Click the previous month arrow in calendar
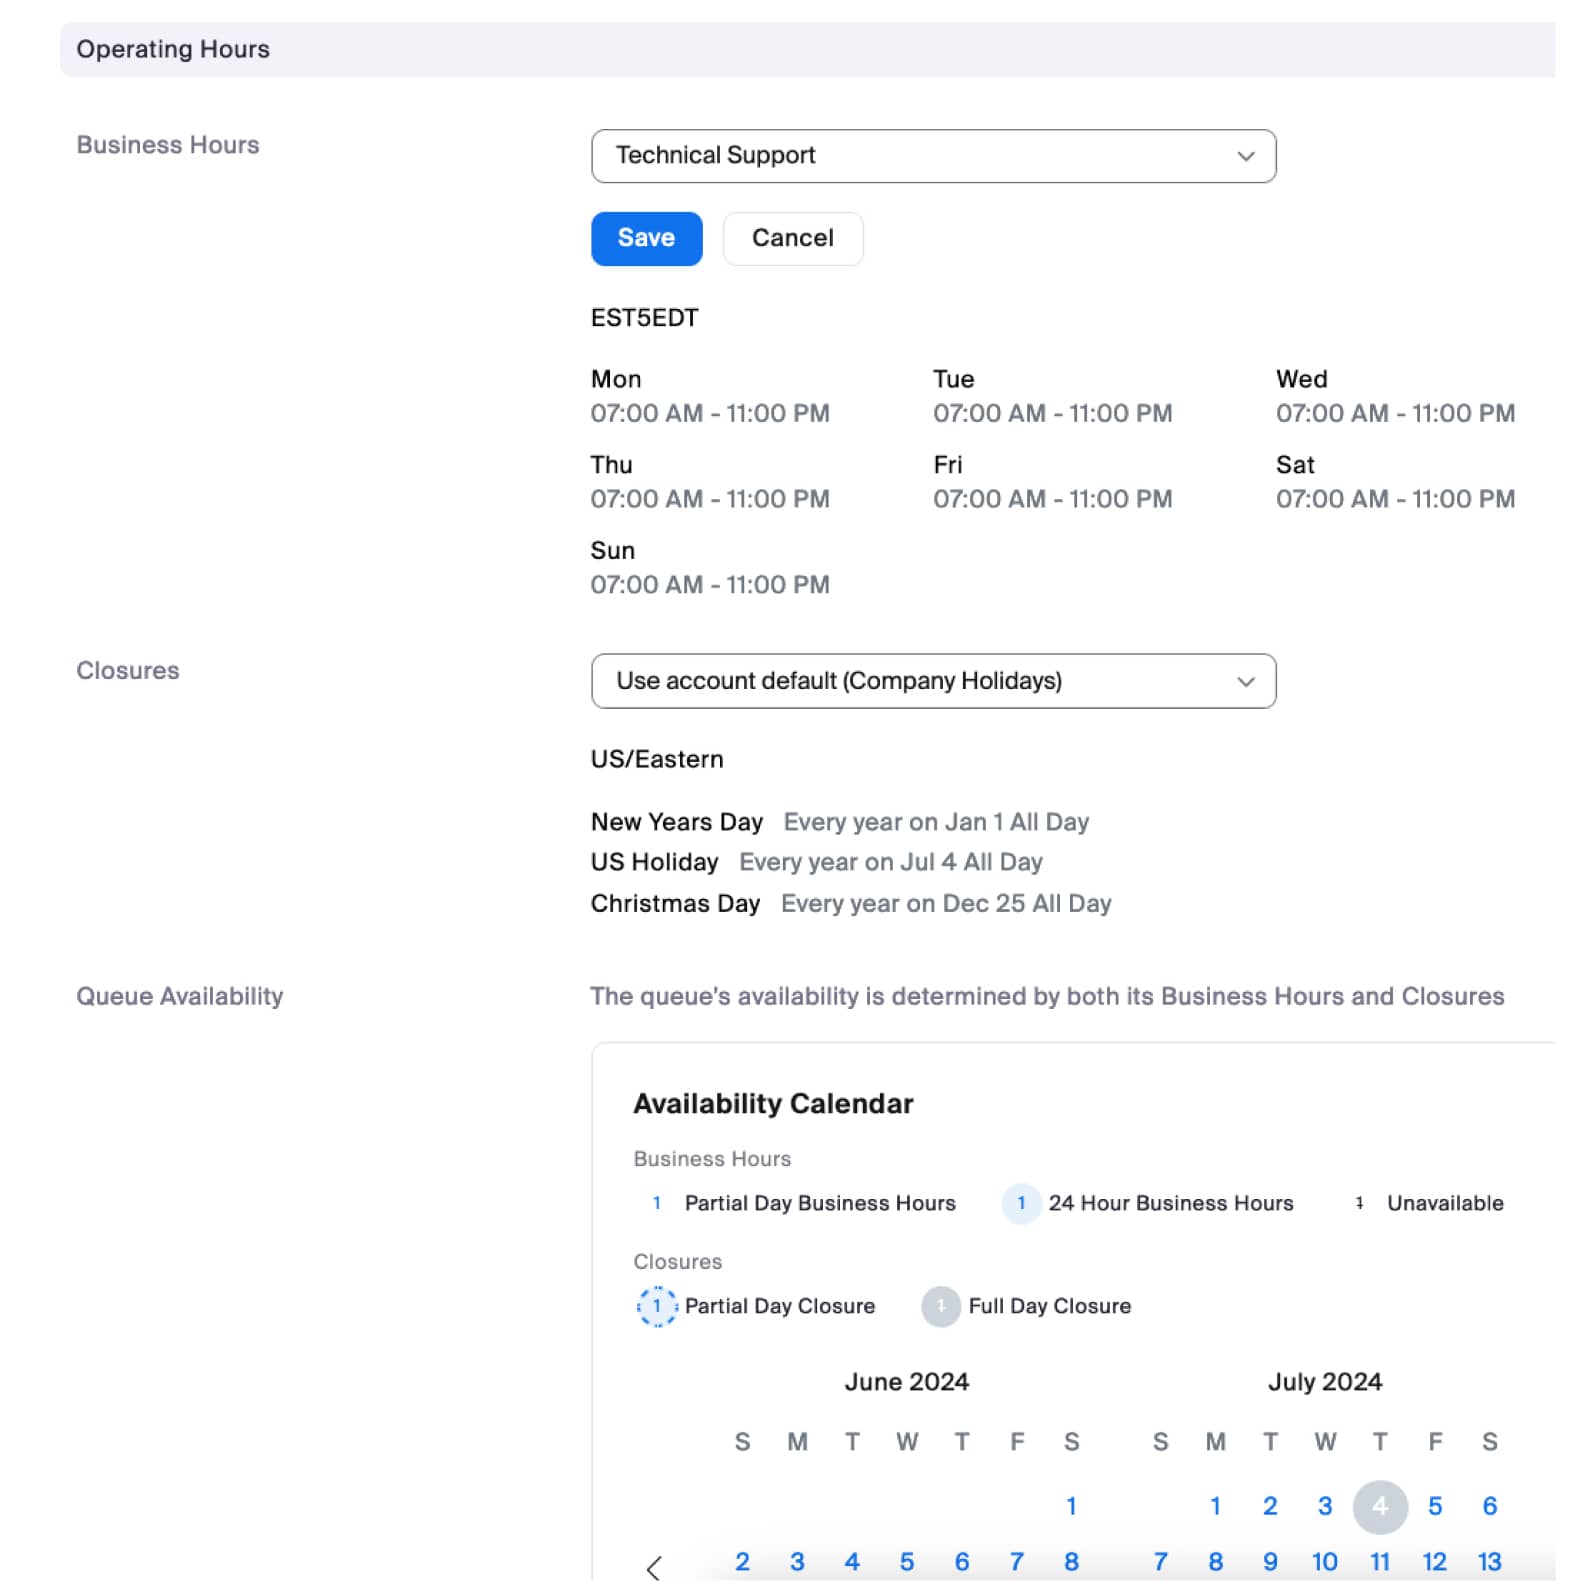 tap(654, 1567)
